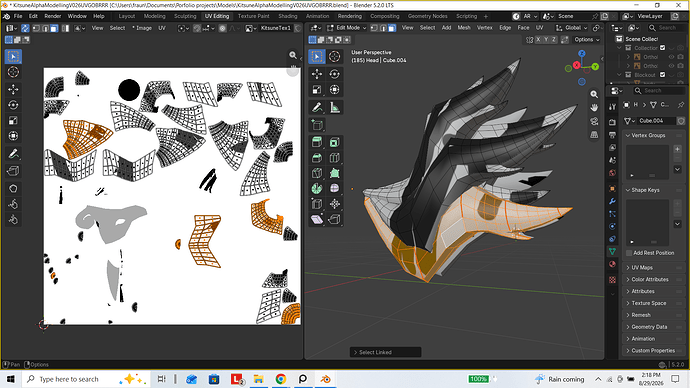Click the viewport pan hand icon
690x388 pixels.
click(x=594, y=108)
